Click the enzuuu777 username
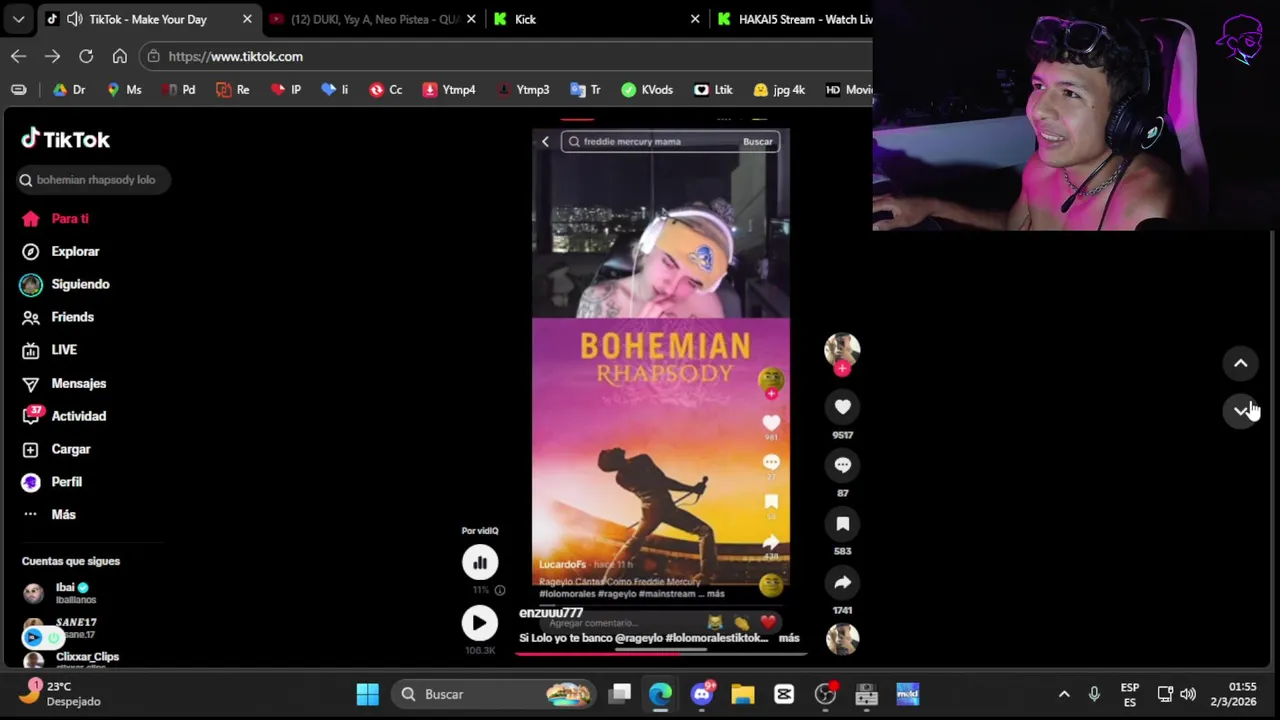 (x=551, y=613)
